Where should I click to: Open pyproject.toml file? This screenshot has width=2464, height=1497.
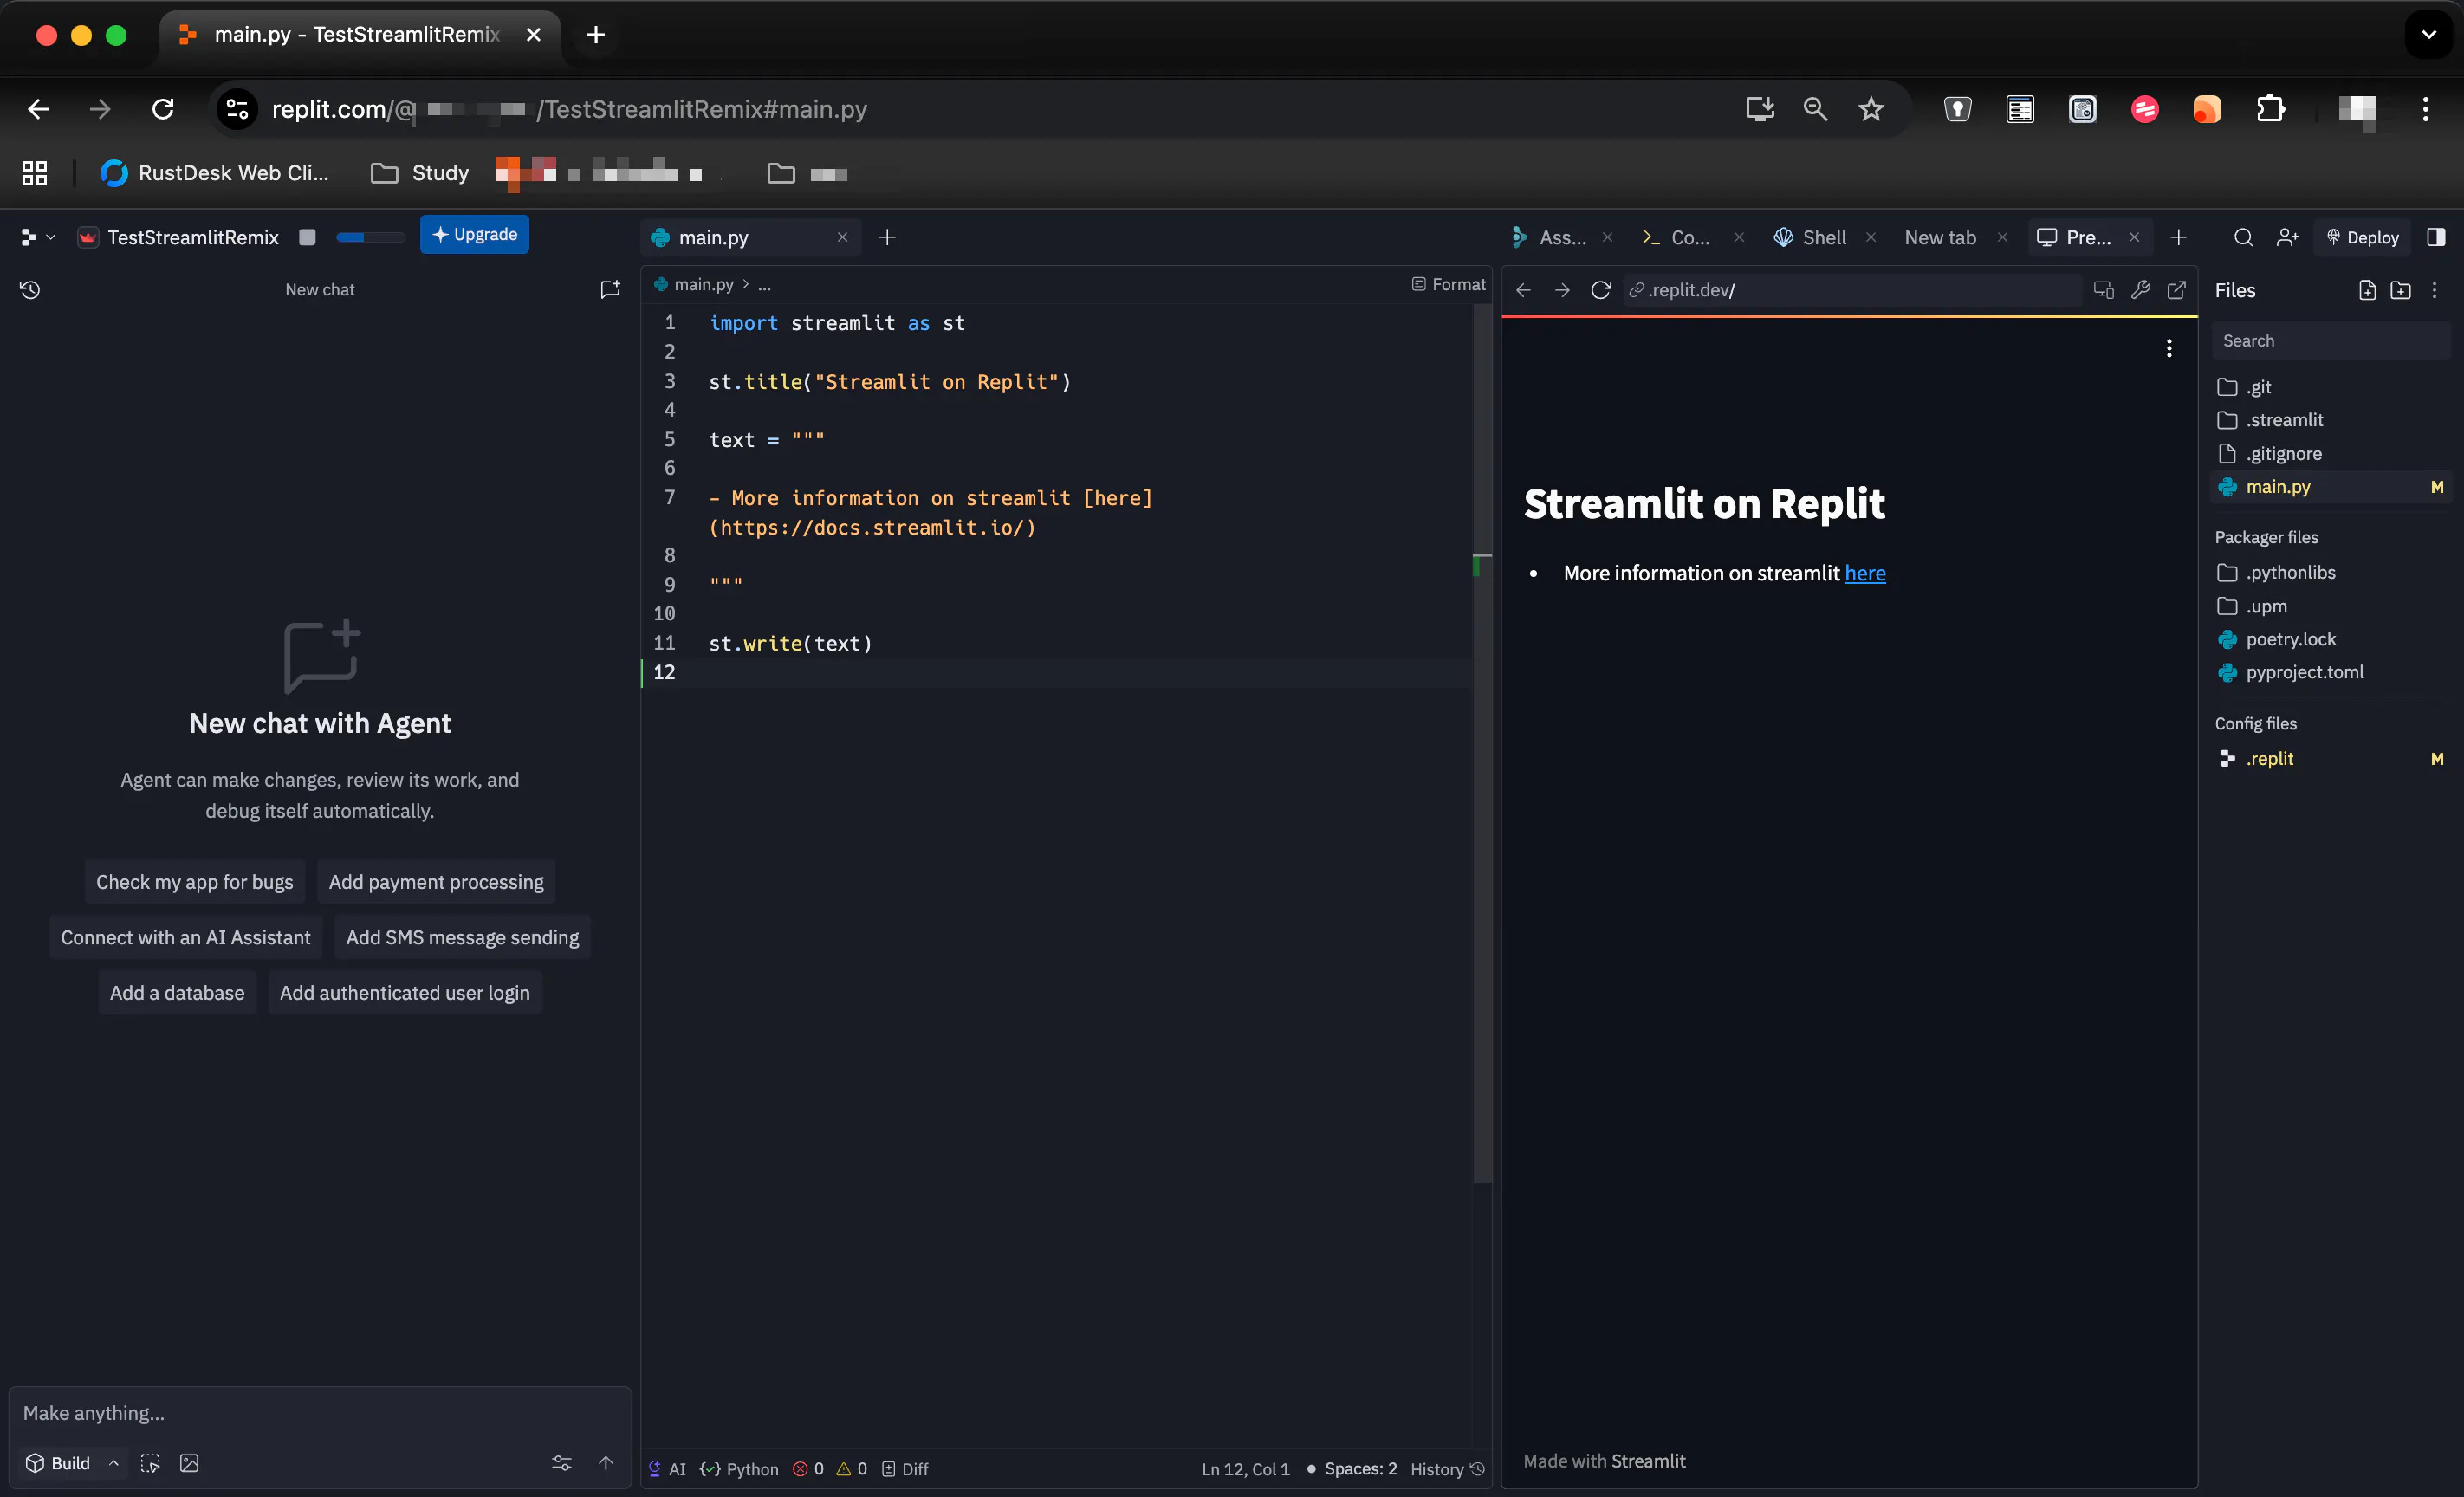click(2330, 672)
